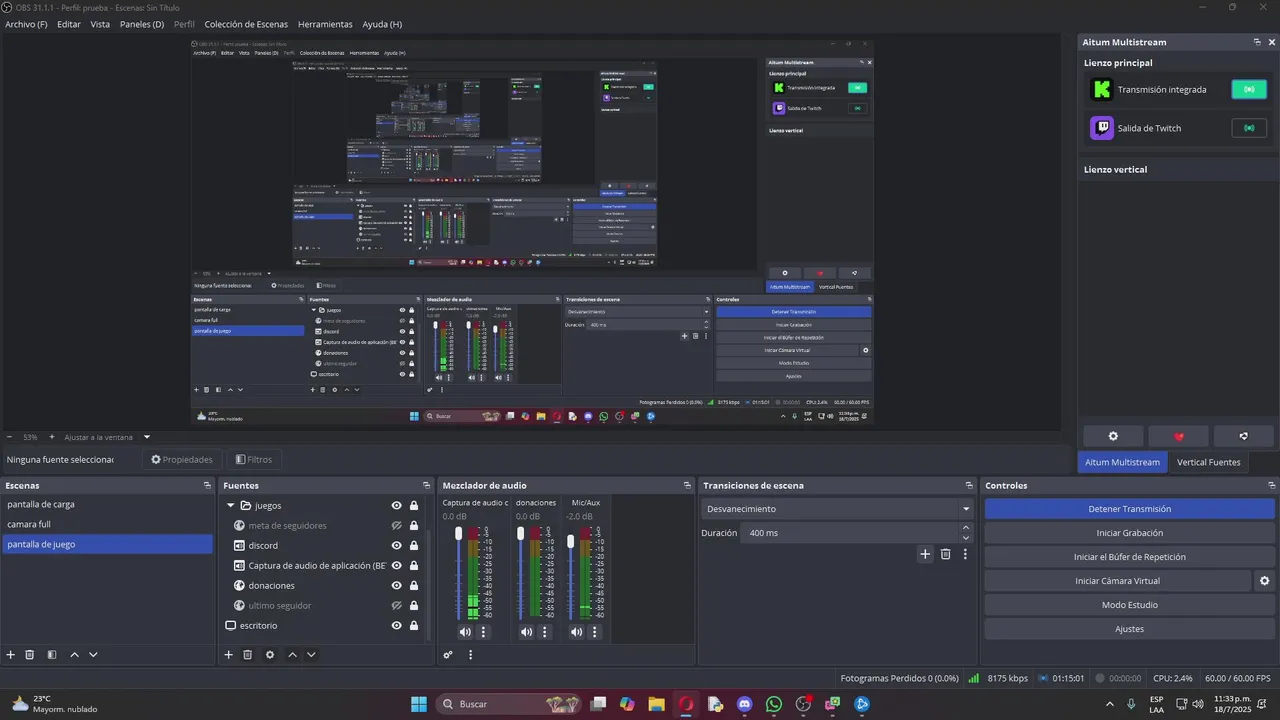The height and width of the screenshot is (720, 1280).
Task: Remove selected source trash icon in Fuentes
Action: click(248, 655)
